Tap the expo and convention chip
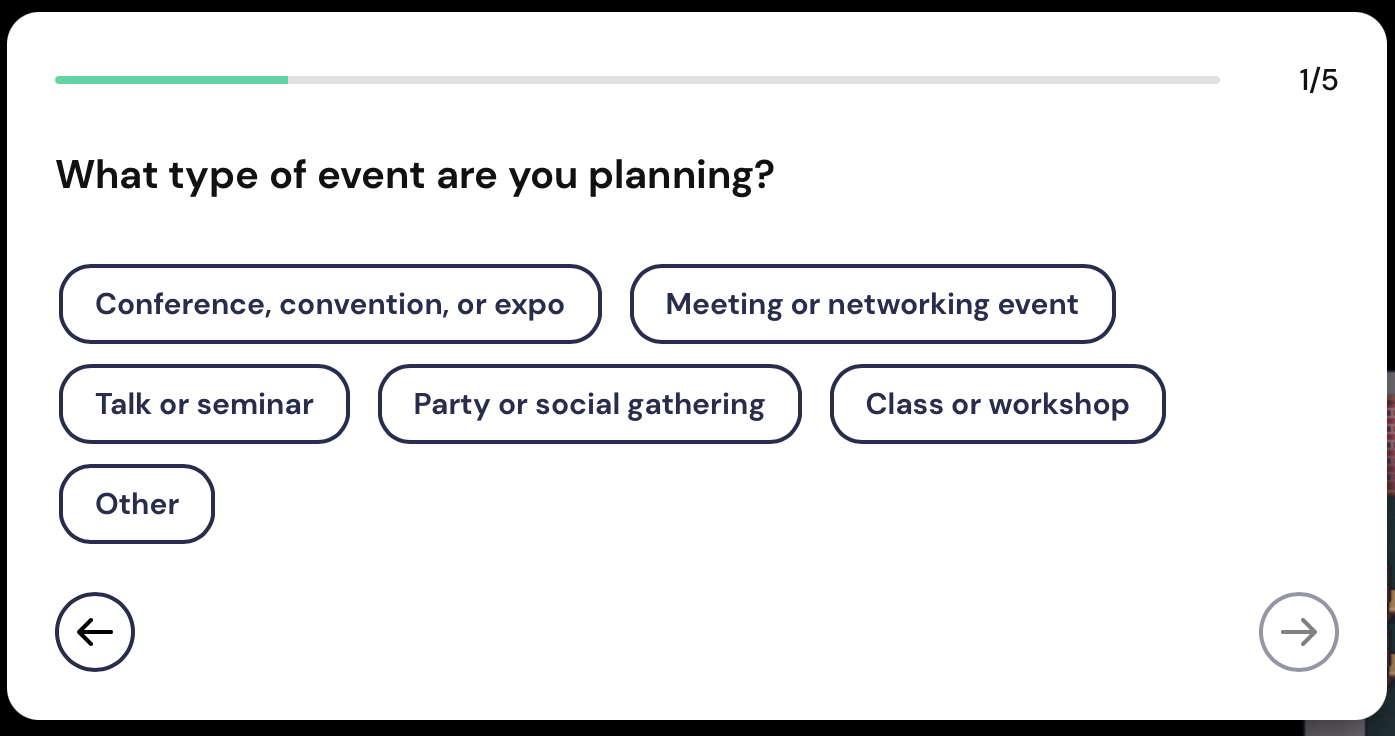Image resolution: width=1395 pixels, height=736 pixels. [330, 304]
